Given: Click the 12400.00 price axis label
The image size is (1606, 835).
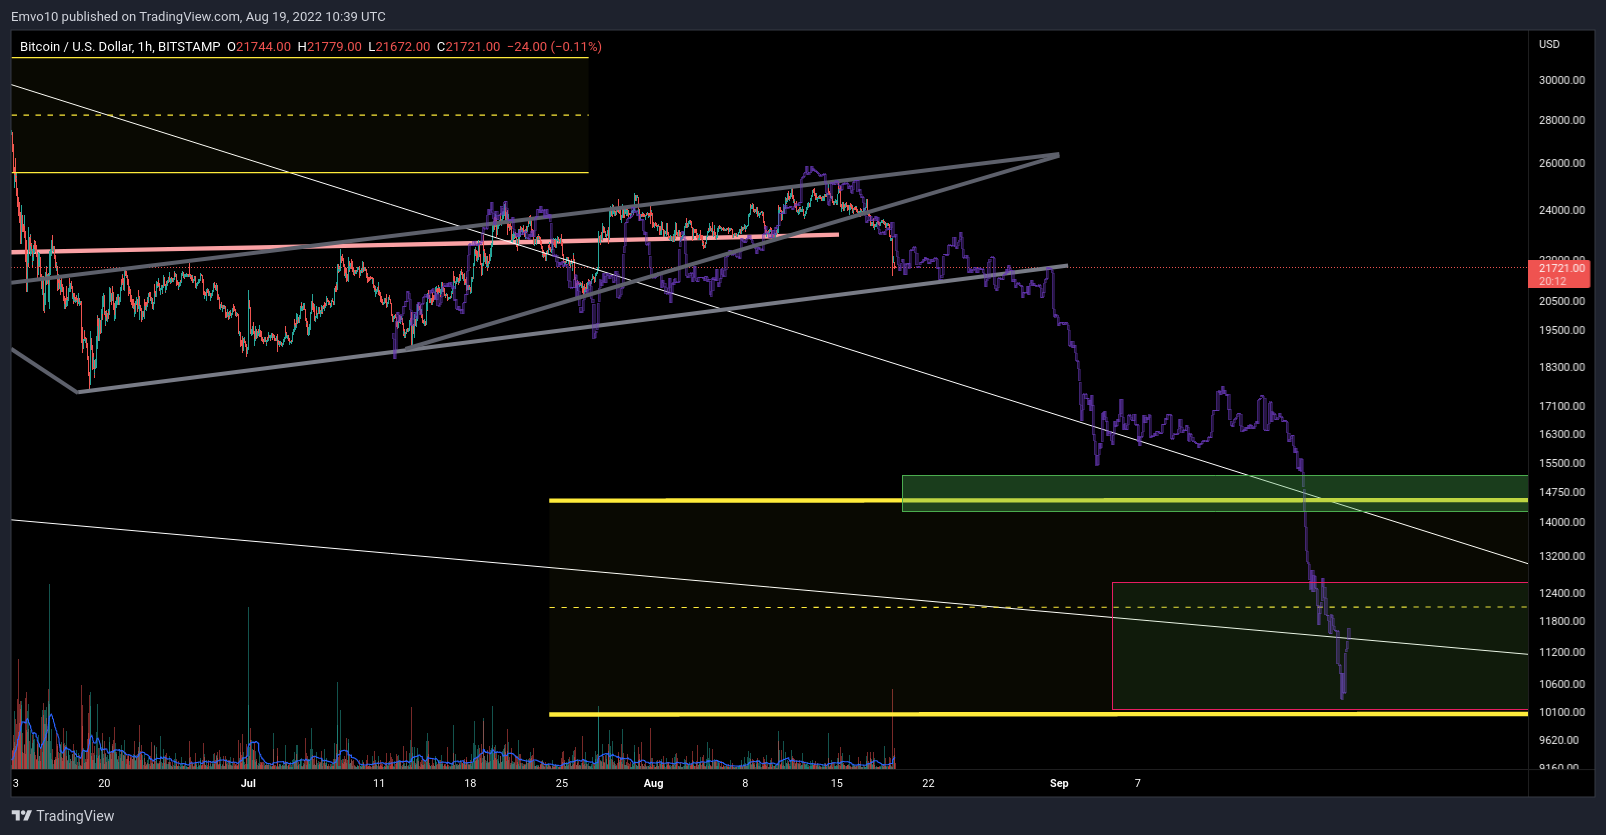Looking at the screenshot, I should tap(1562, 593).
